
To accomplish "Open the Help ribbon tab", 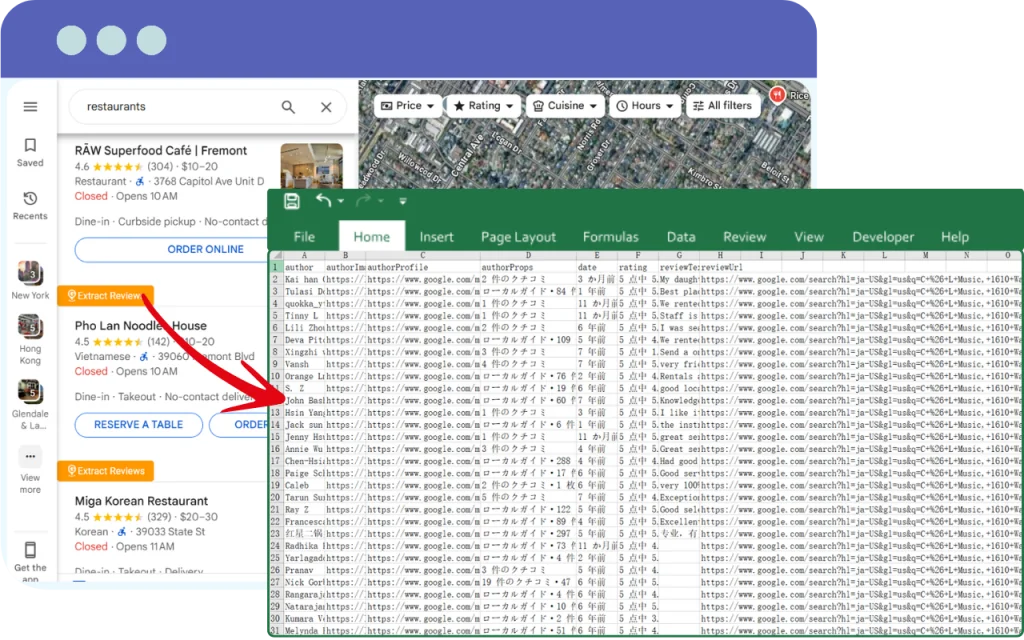I will [x=955, y=237].
